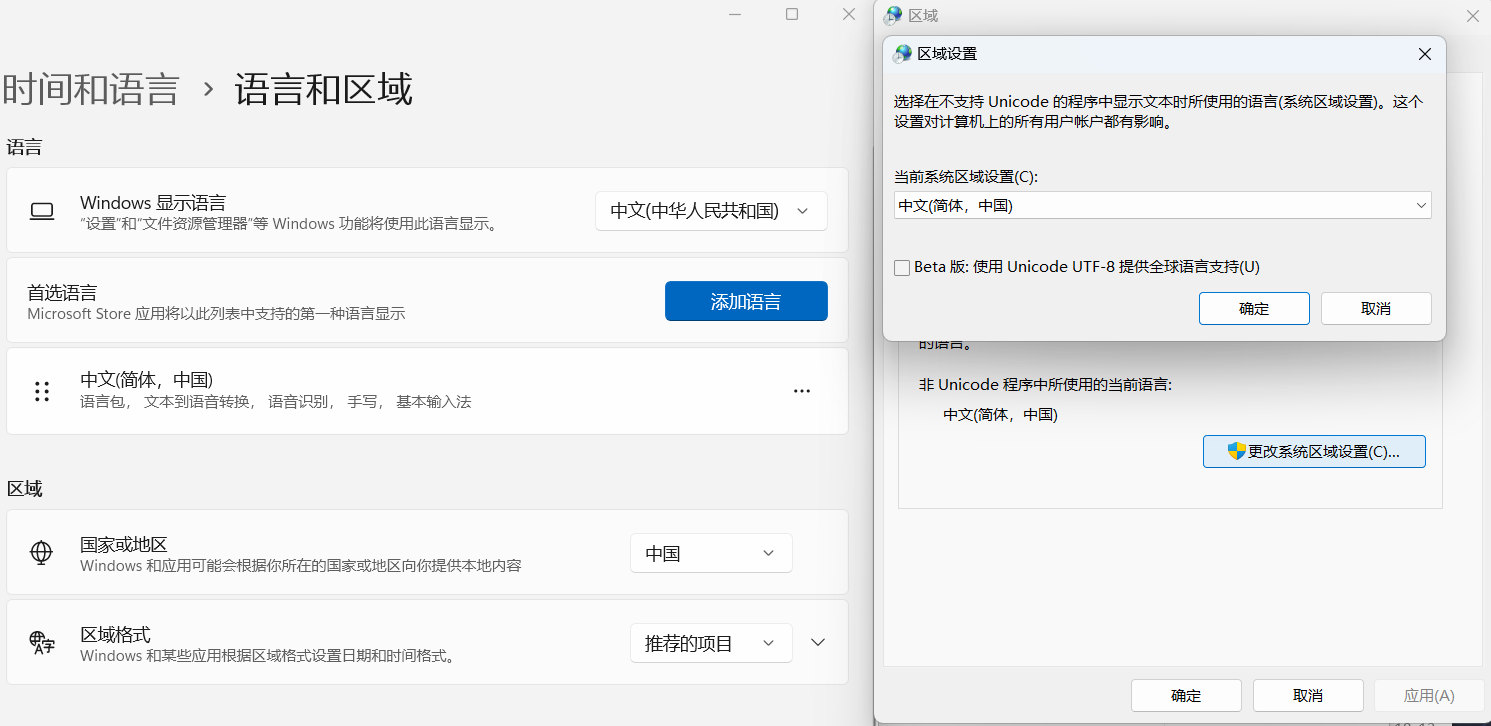Open the three-dot menu for 中文(简体，中国)
The image size is (1491, 726).
[x=801, y=391]
